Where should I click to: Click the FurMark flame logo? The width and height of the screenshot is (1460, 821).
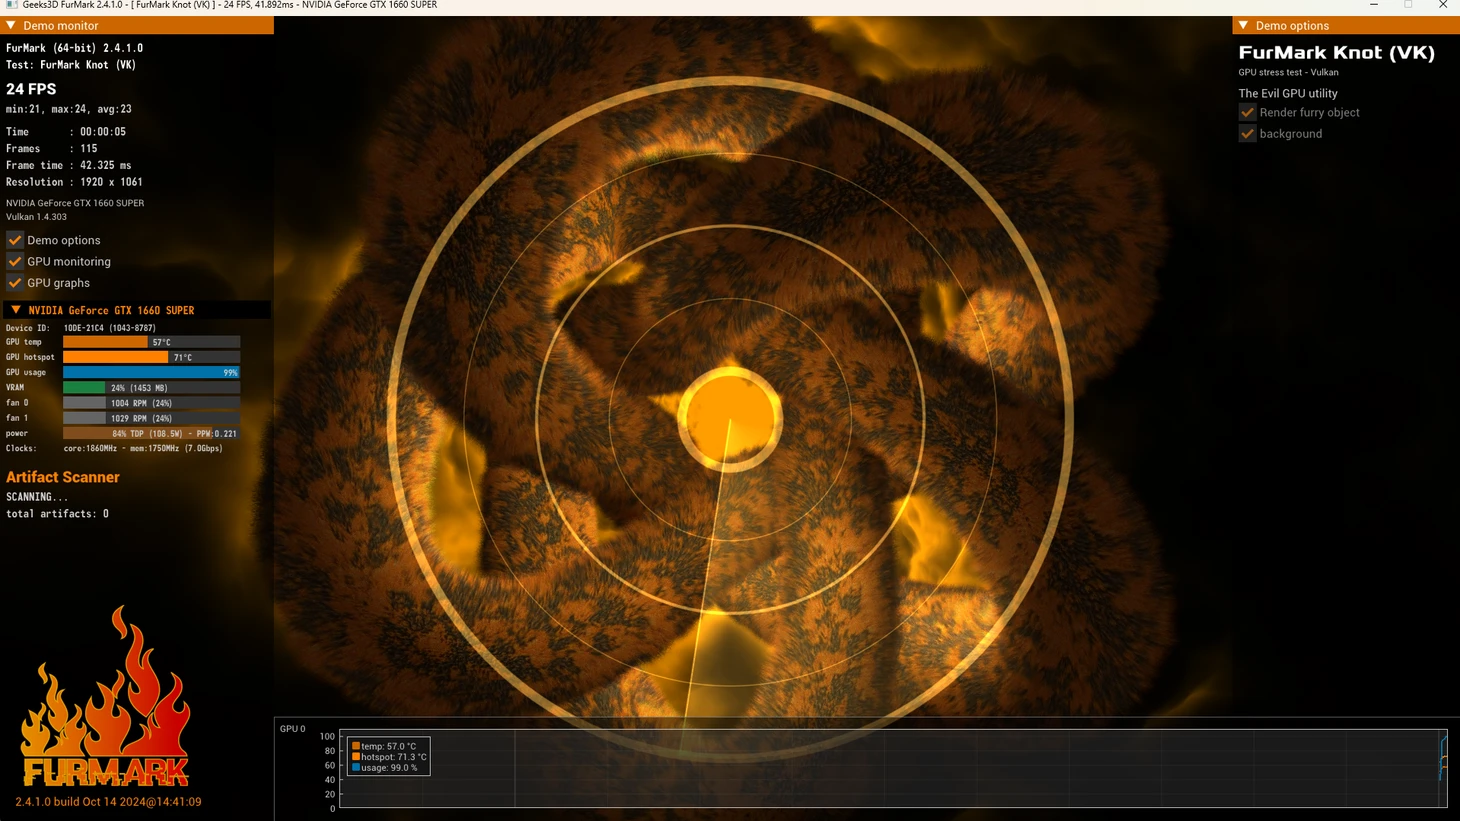[x=105, y=696]
